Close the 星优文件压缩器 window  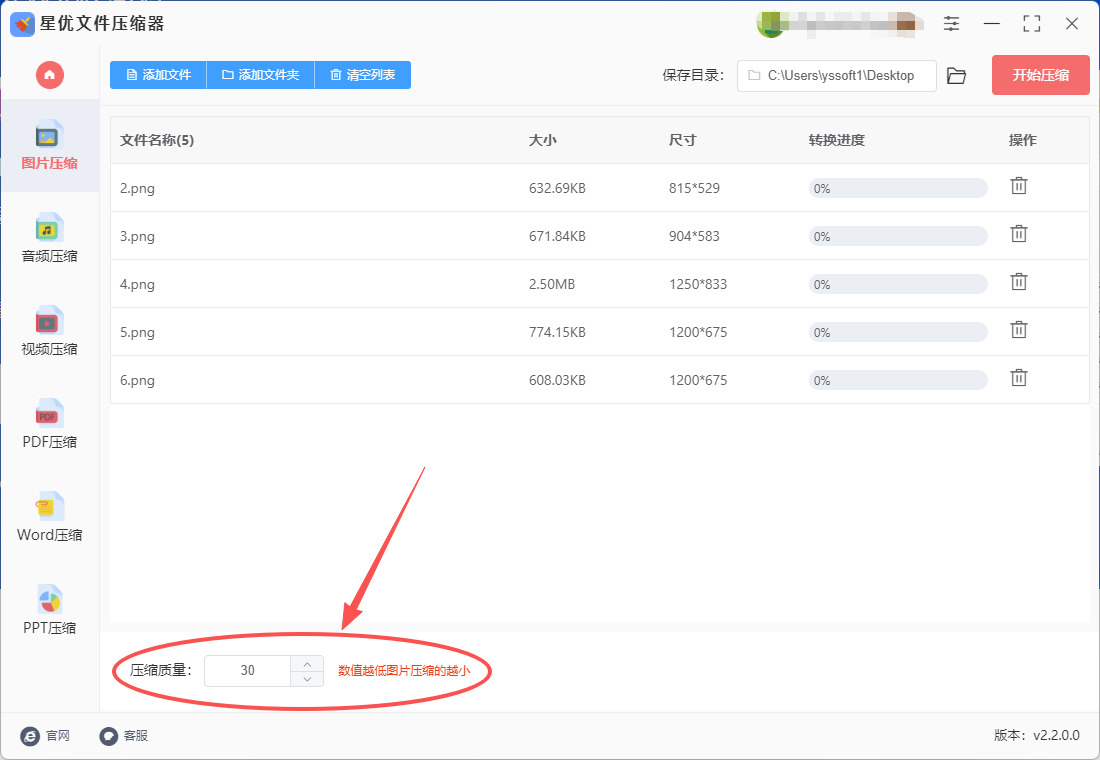[x=1071, y=24]
